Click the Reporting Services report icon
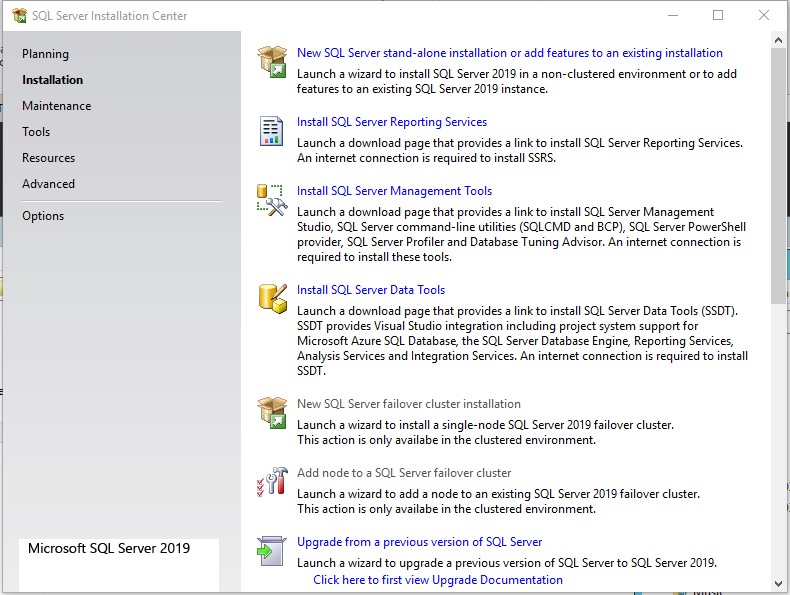This screenshot has width=790, height=595. coord(271,130)
